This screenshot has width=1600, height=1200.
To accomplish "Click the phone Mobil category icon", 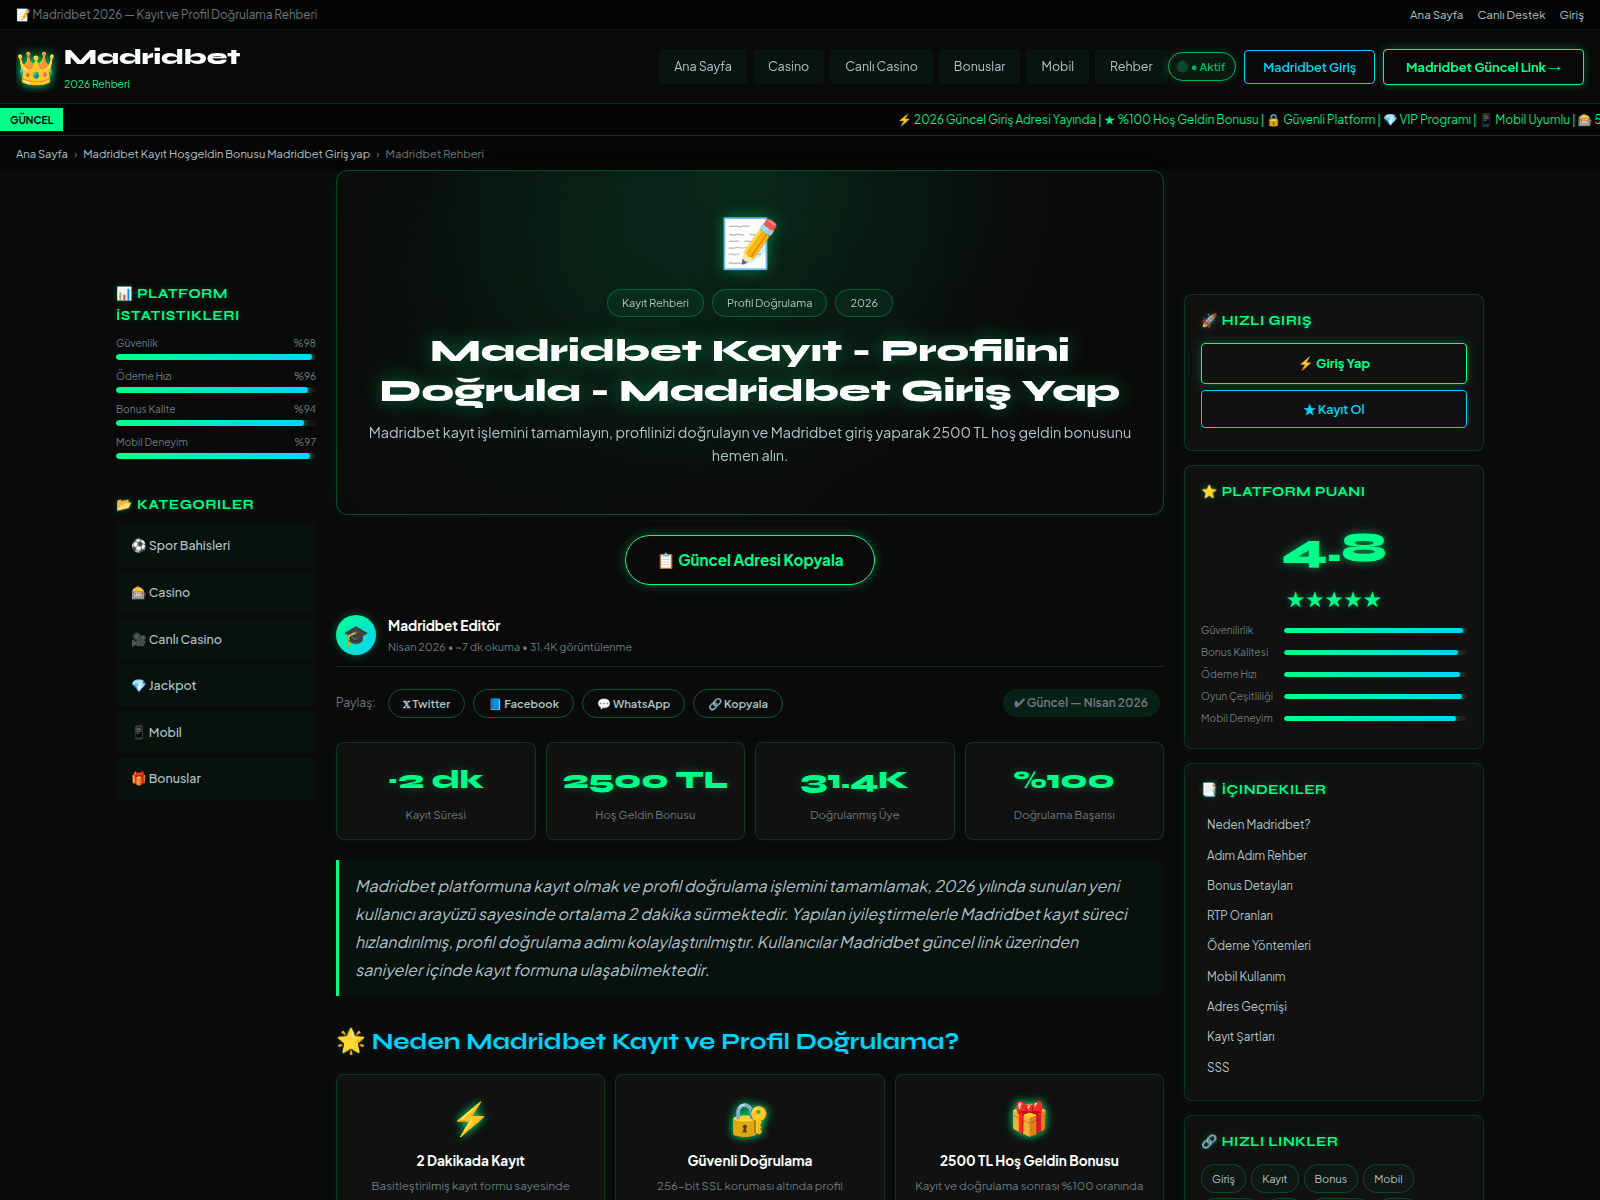I will pos(139,732).
